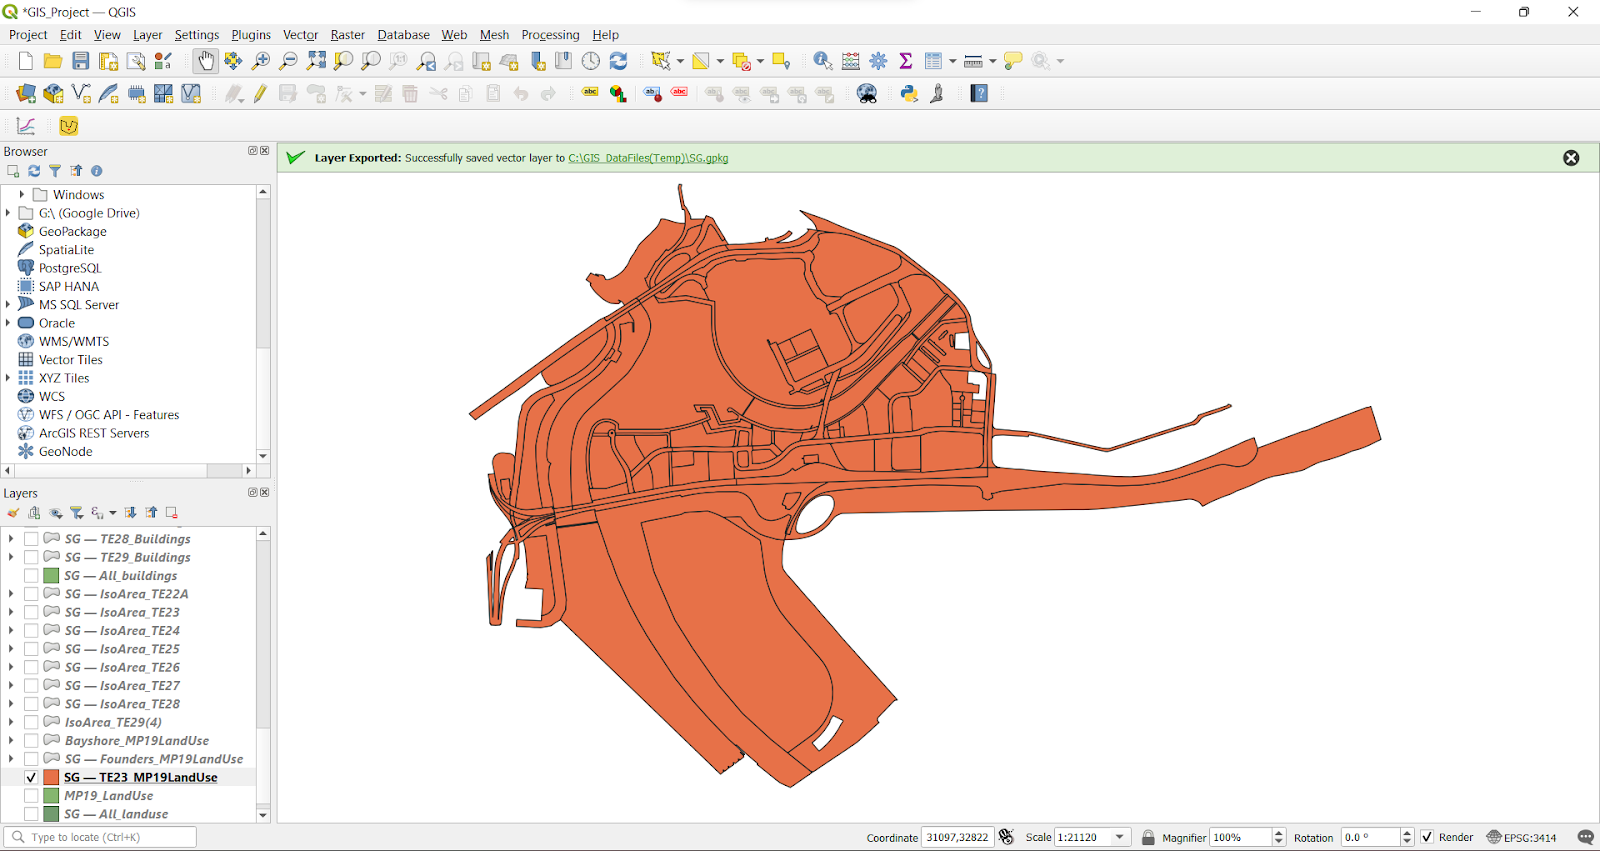Expand the SG — IsoArea_TE25 layer

11,649
